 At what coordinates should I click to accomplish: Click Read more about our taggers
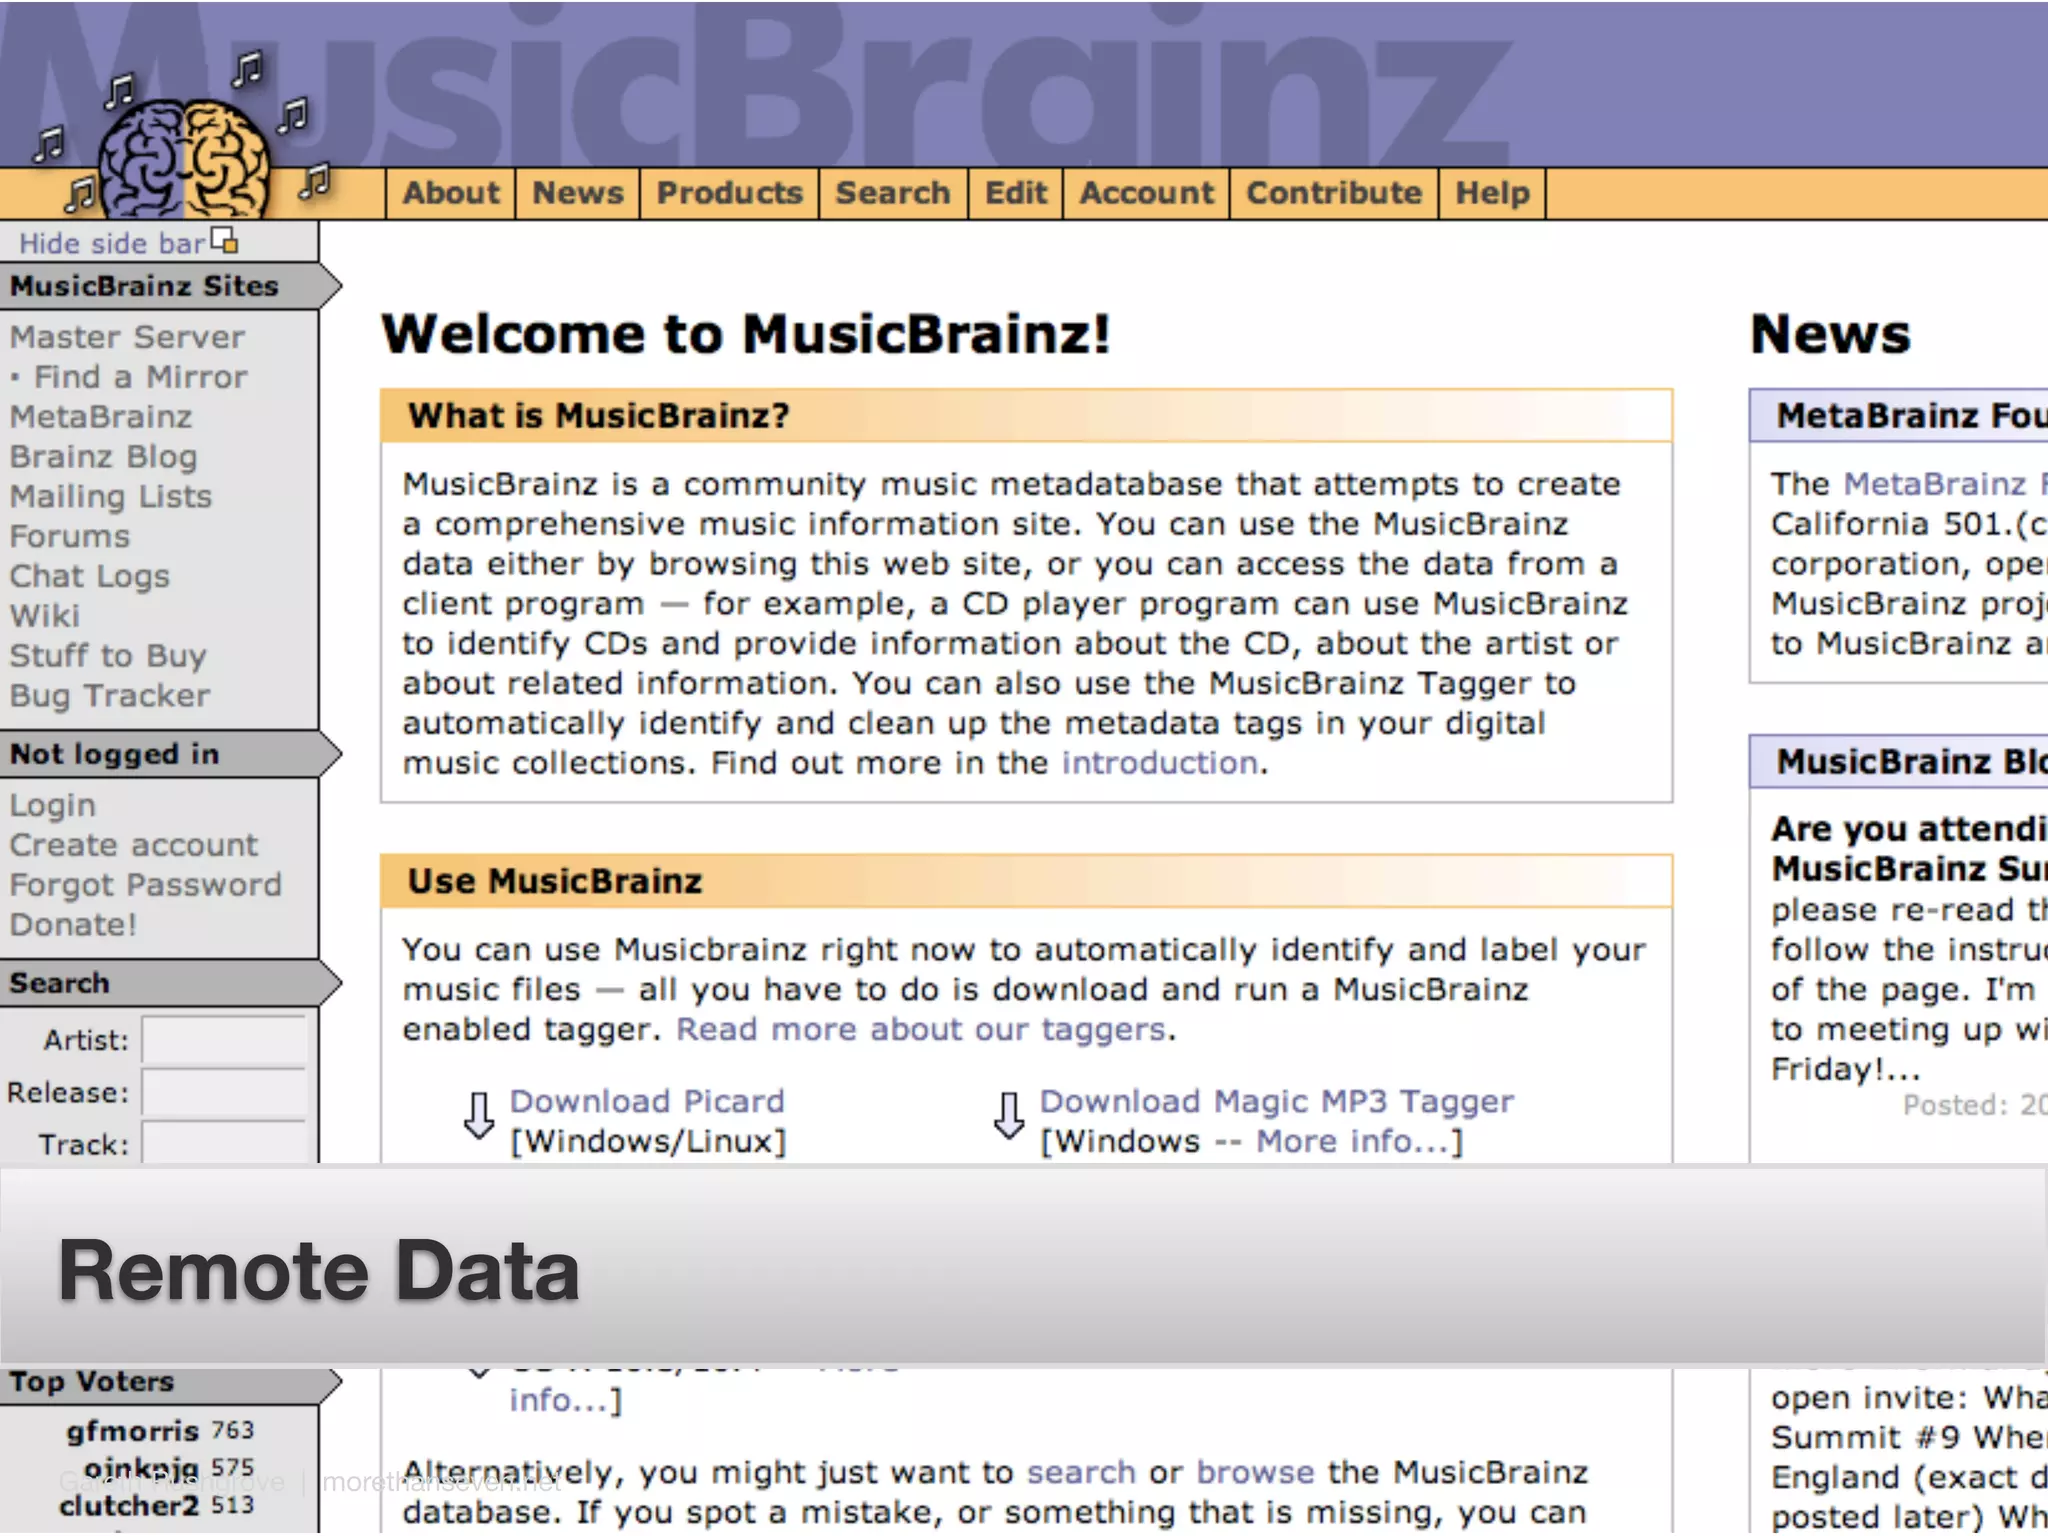(x=921, y=1029)
